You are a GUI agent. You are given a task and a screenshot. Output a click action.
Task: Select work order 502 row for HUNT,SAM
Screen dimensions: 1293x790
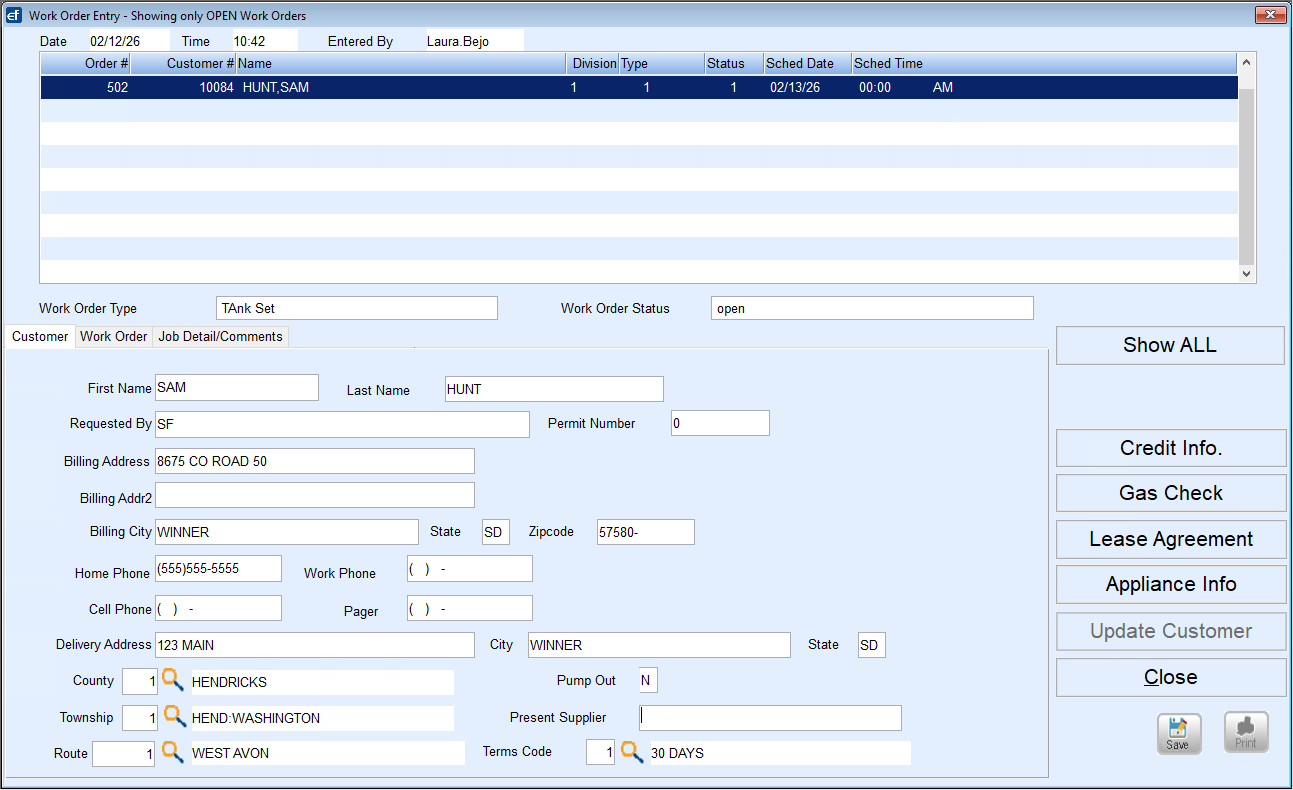(x=639, y=88)
